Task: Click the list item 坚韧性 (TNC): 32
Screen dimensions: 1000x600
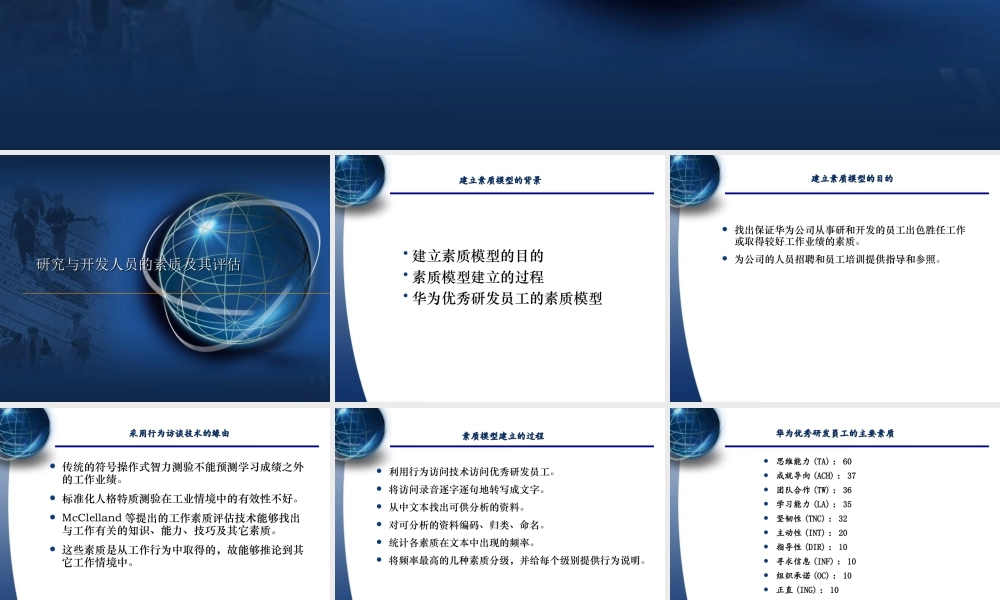Action: tap(812, 518)
